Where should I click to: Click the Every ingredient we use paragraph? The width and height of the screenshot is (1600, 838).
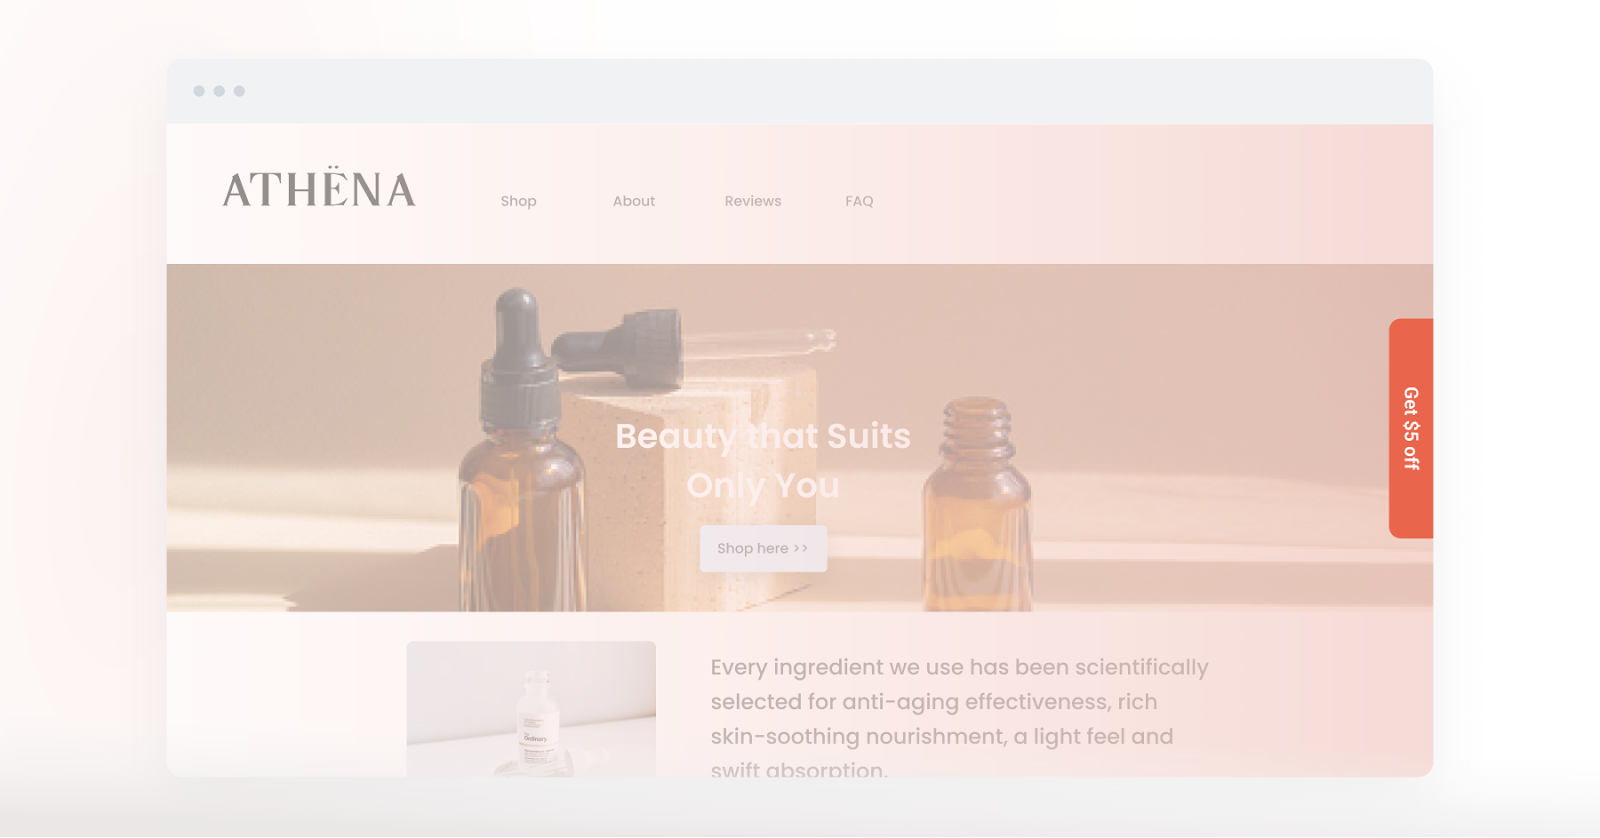[960, 718]
